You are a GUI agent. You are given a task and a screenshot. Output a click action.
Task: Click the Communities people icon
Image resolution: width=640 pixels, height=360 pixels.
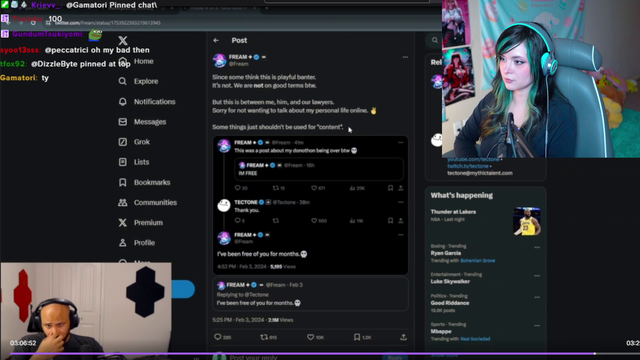pyautogui.click(x=122, y=202)
